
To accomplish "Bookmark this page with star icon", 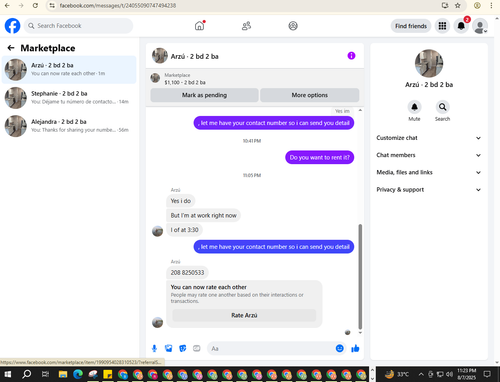I will pyautogui.click(x=458, y=5).
